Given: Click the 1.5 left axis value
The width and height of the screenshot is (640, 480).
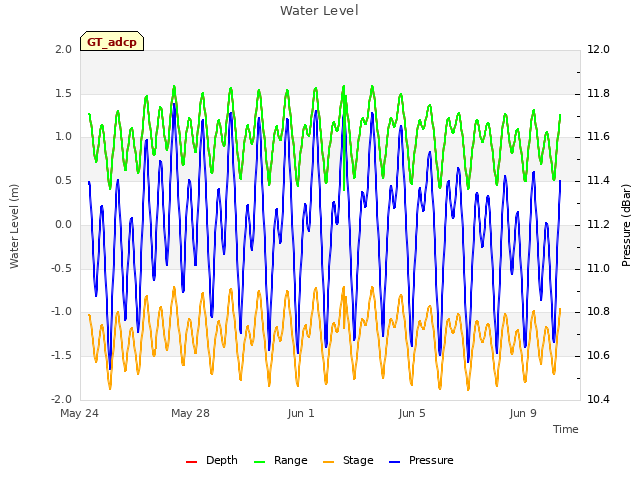Looking at the screenshot, I should pyautogui.click(x=63, y=93).
